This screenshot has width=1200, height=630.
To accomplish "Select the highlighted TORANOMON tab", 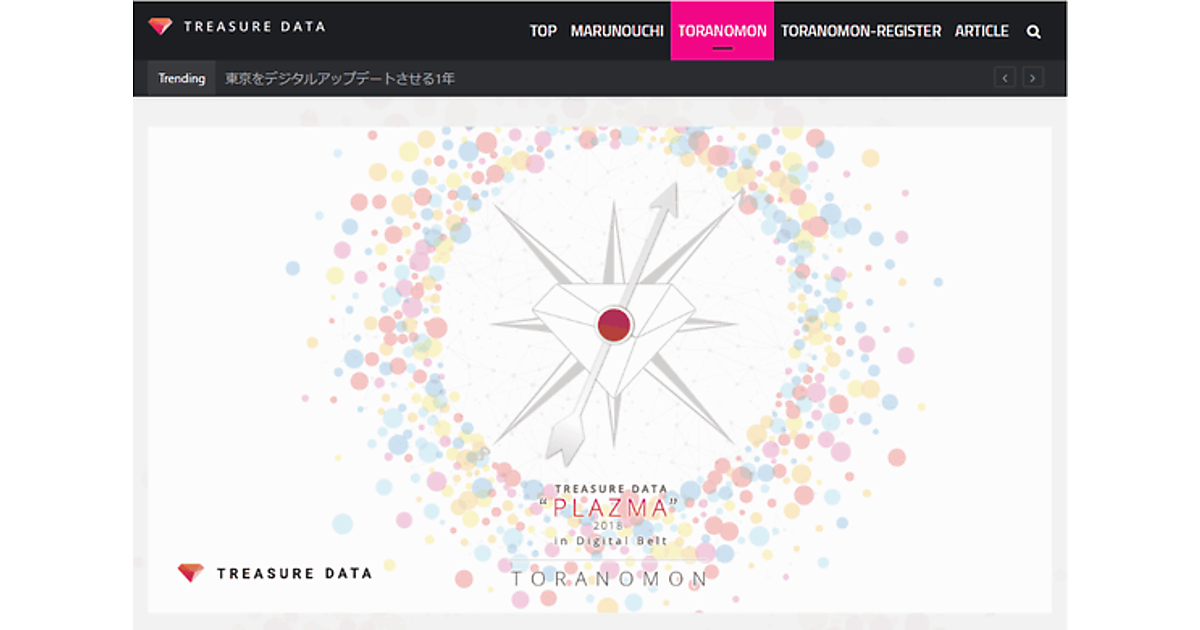I will pos(722,30).
